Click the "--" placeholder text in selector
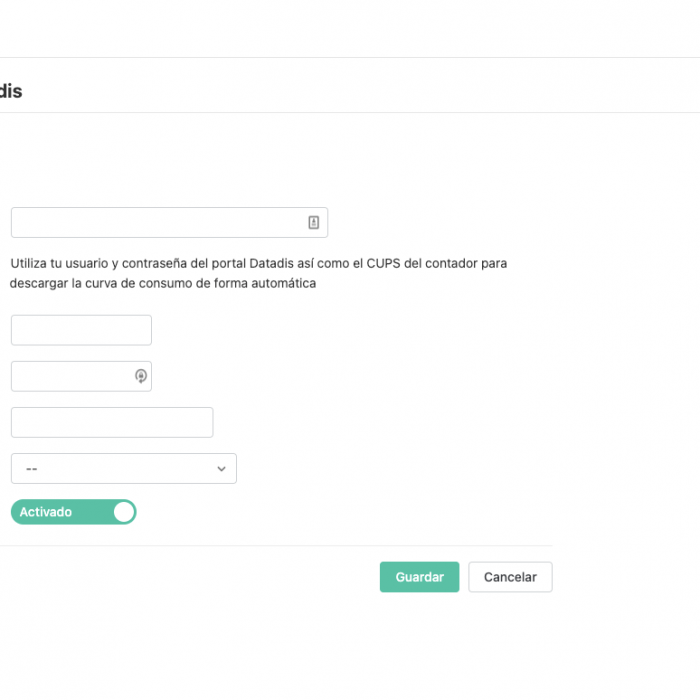The width and height of the screenshot is (700, 700). click(32, 469)
